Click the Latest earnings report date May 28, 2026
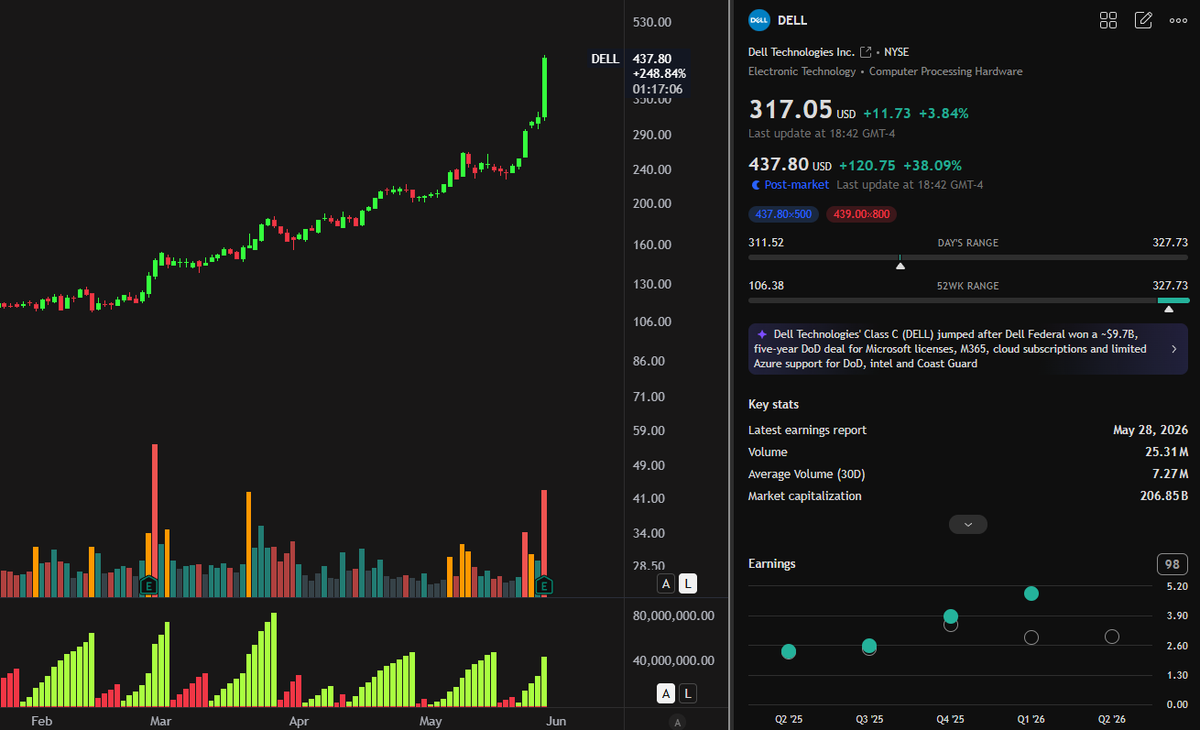Screen dimensions: 1200x730 click(x=1150, y=430)
